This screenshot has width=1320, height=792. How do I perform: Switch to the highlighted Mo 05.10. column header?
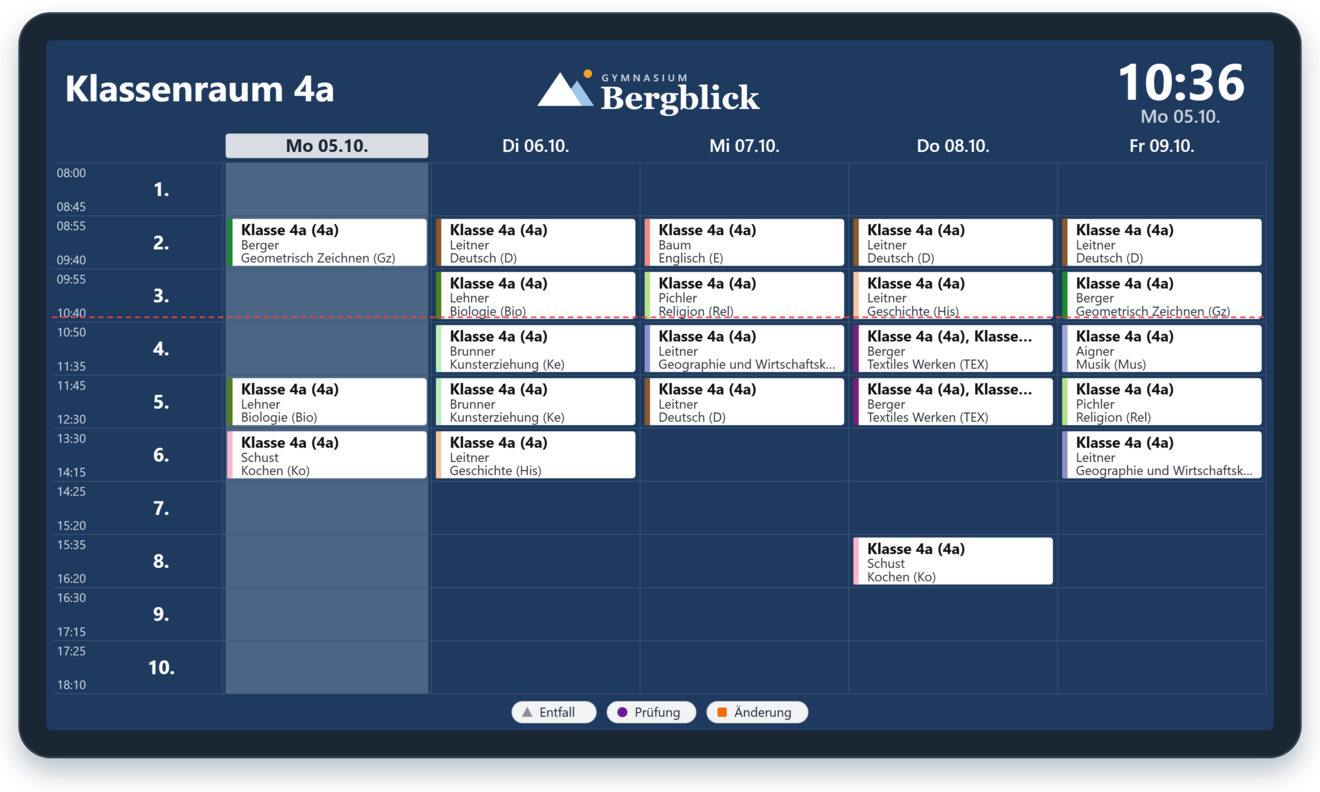[327, 146]
